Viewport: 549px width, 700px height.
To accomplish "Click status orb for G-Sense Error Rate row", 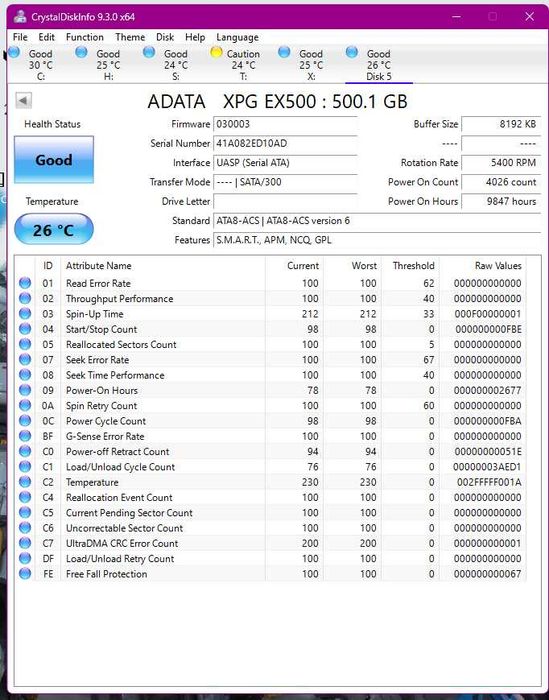I will pos(25,436).
